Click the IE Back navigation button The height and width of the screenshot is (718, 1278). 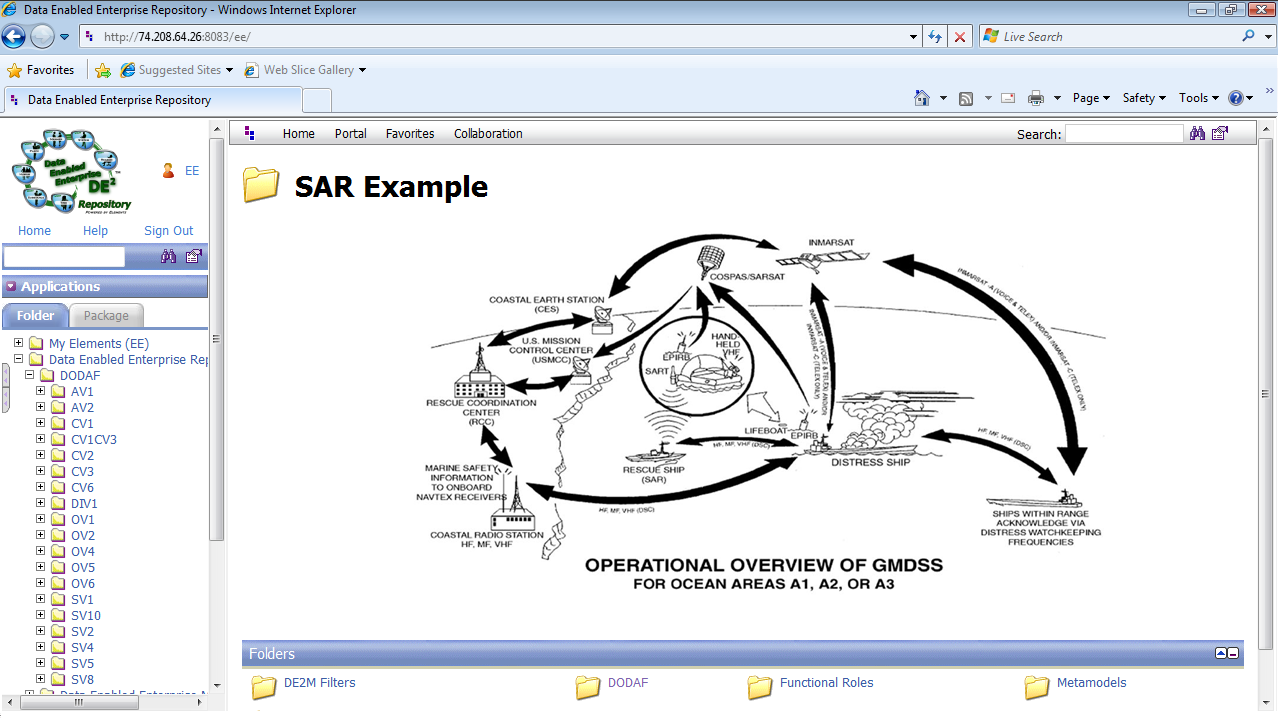14,37
